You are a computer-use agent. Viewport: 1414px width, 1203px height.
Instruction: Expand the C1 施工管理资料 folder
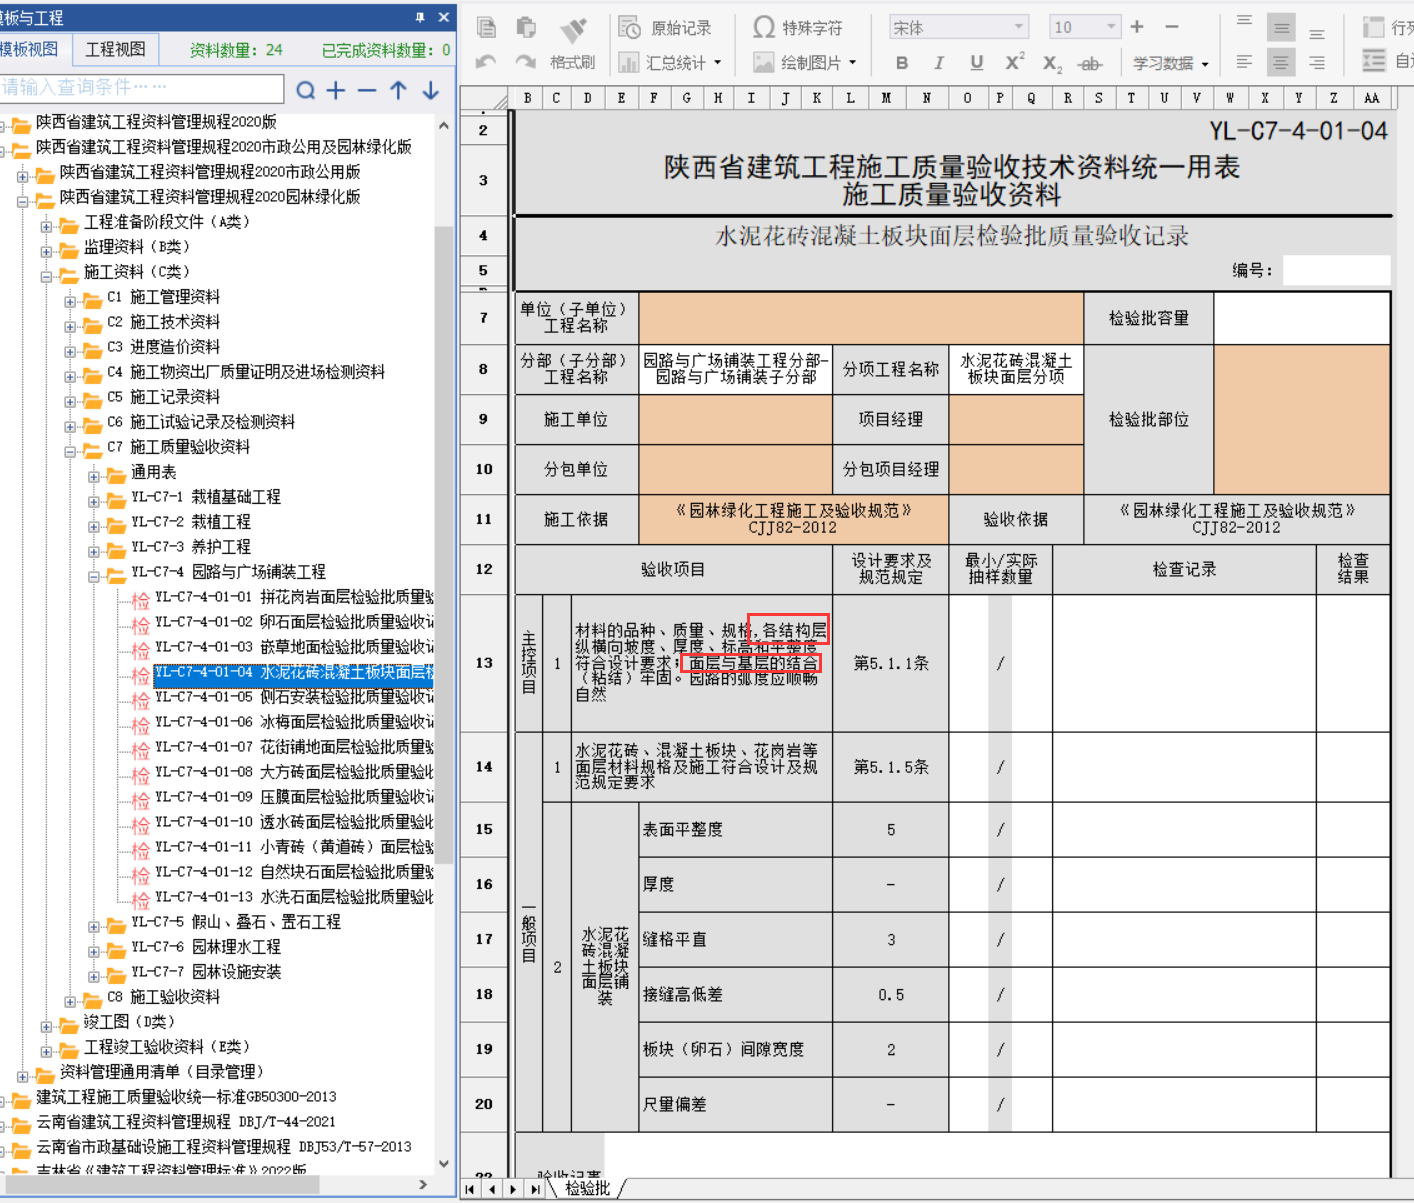click(70, 302)
